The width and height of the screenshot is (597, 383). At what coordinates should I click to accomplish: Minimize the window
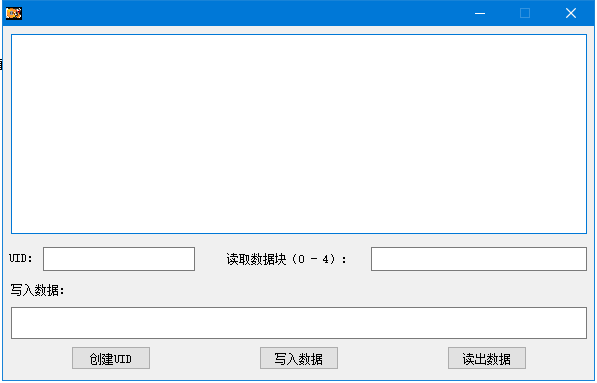point(480,13)
